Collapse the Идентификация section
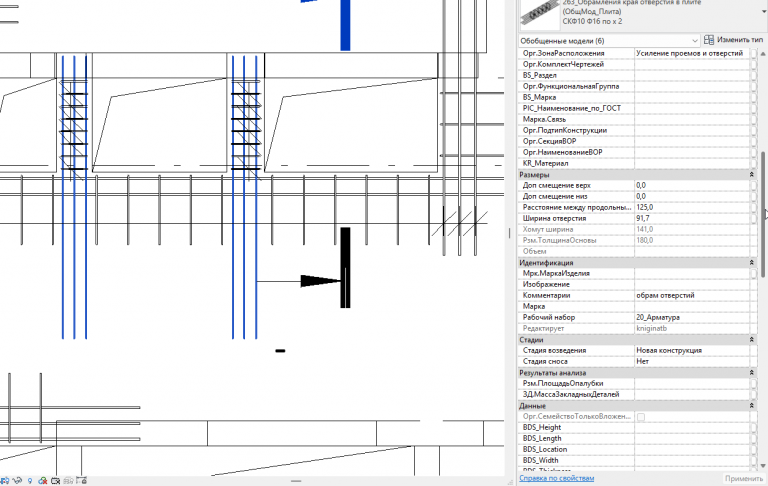This screenshot has height=486, width=768. click(x=751, y=263)
